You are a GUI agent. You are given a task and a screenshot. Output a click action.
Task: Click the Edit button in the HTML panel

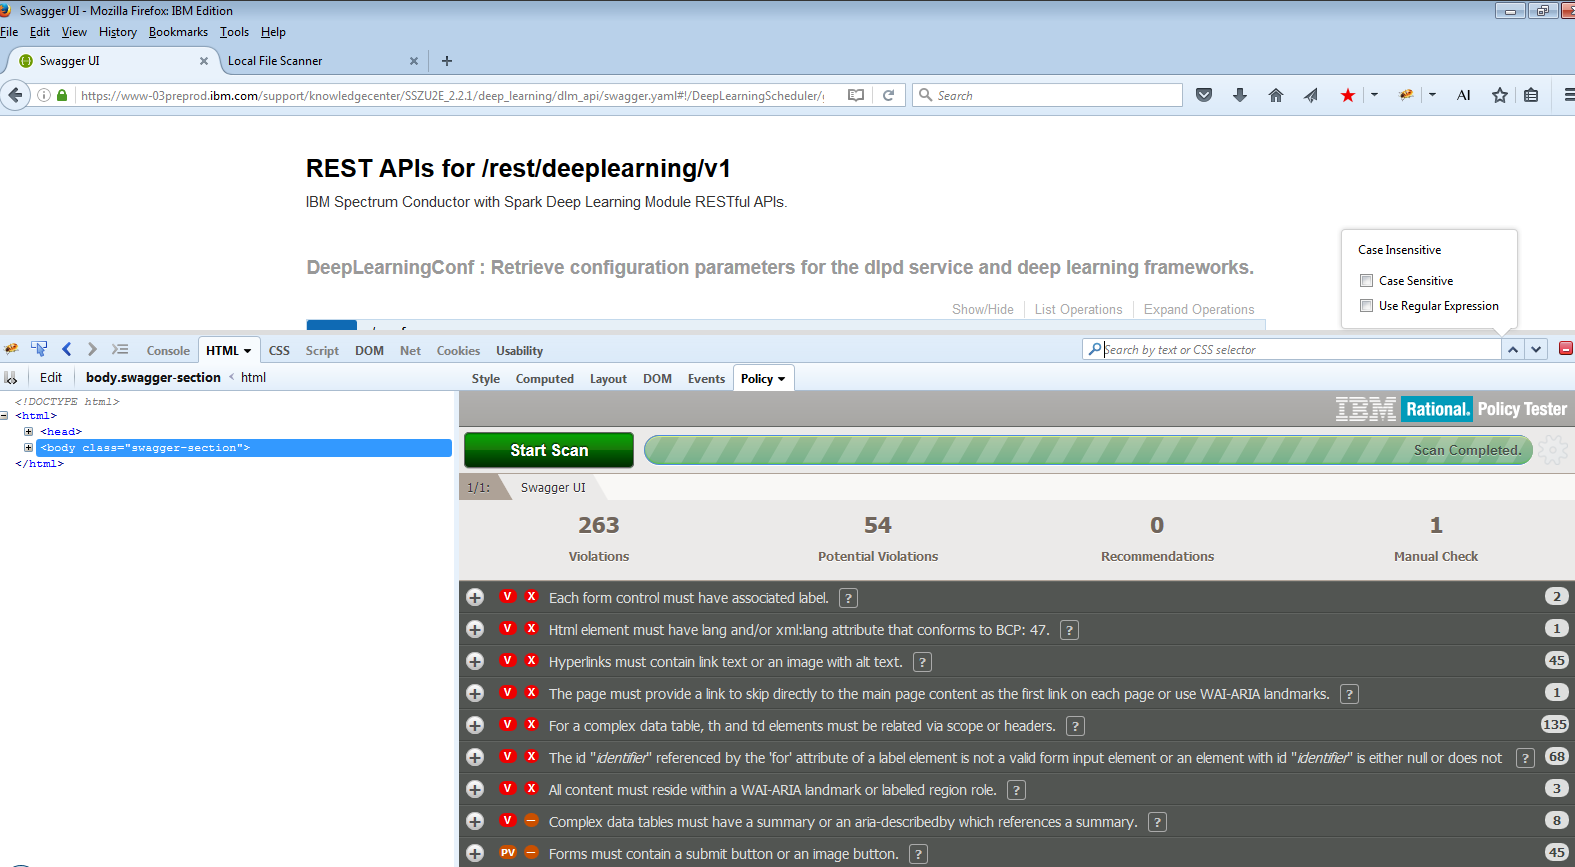pyautogui.click(x=51, y=378)
